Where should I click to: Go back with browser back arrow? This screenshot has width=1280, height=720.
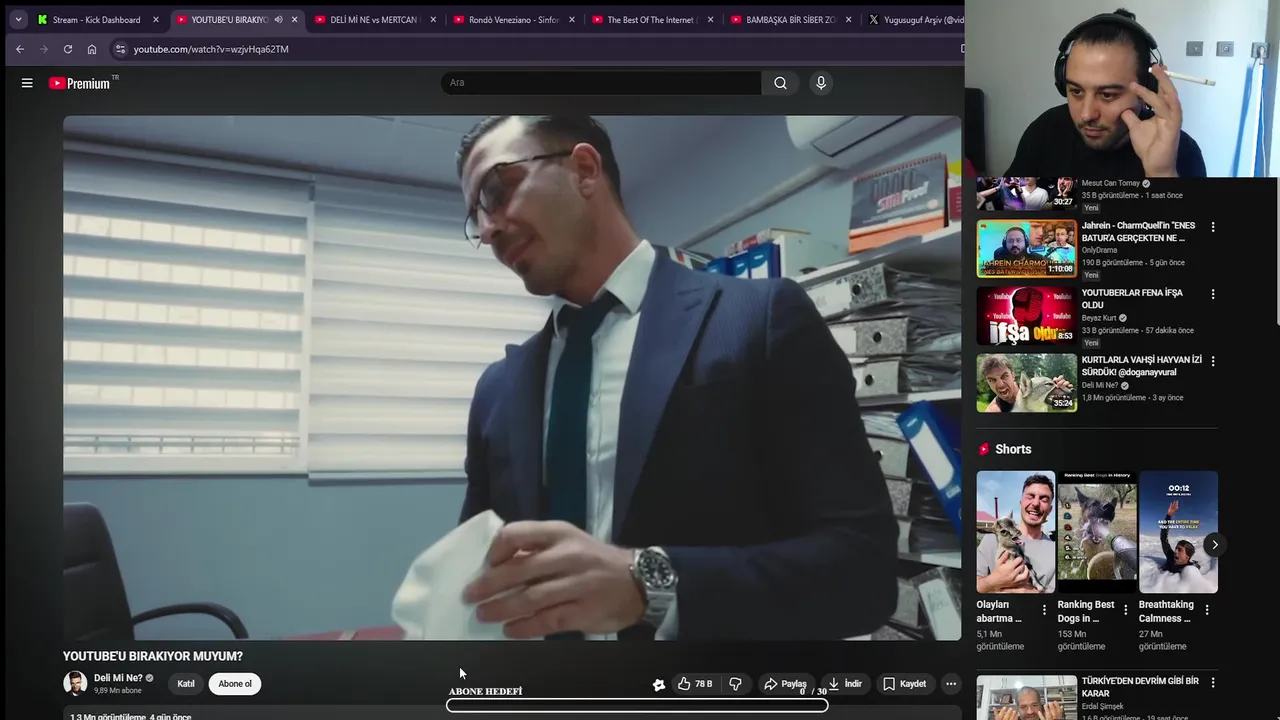19,49
